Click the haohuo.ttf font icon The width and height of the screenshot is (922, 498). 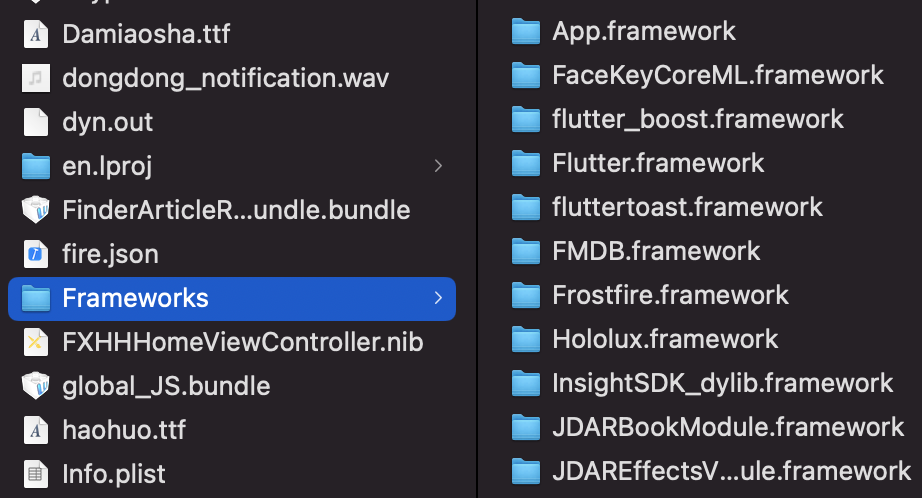36,430
